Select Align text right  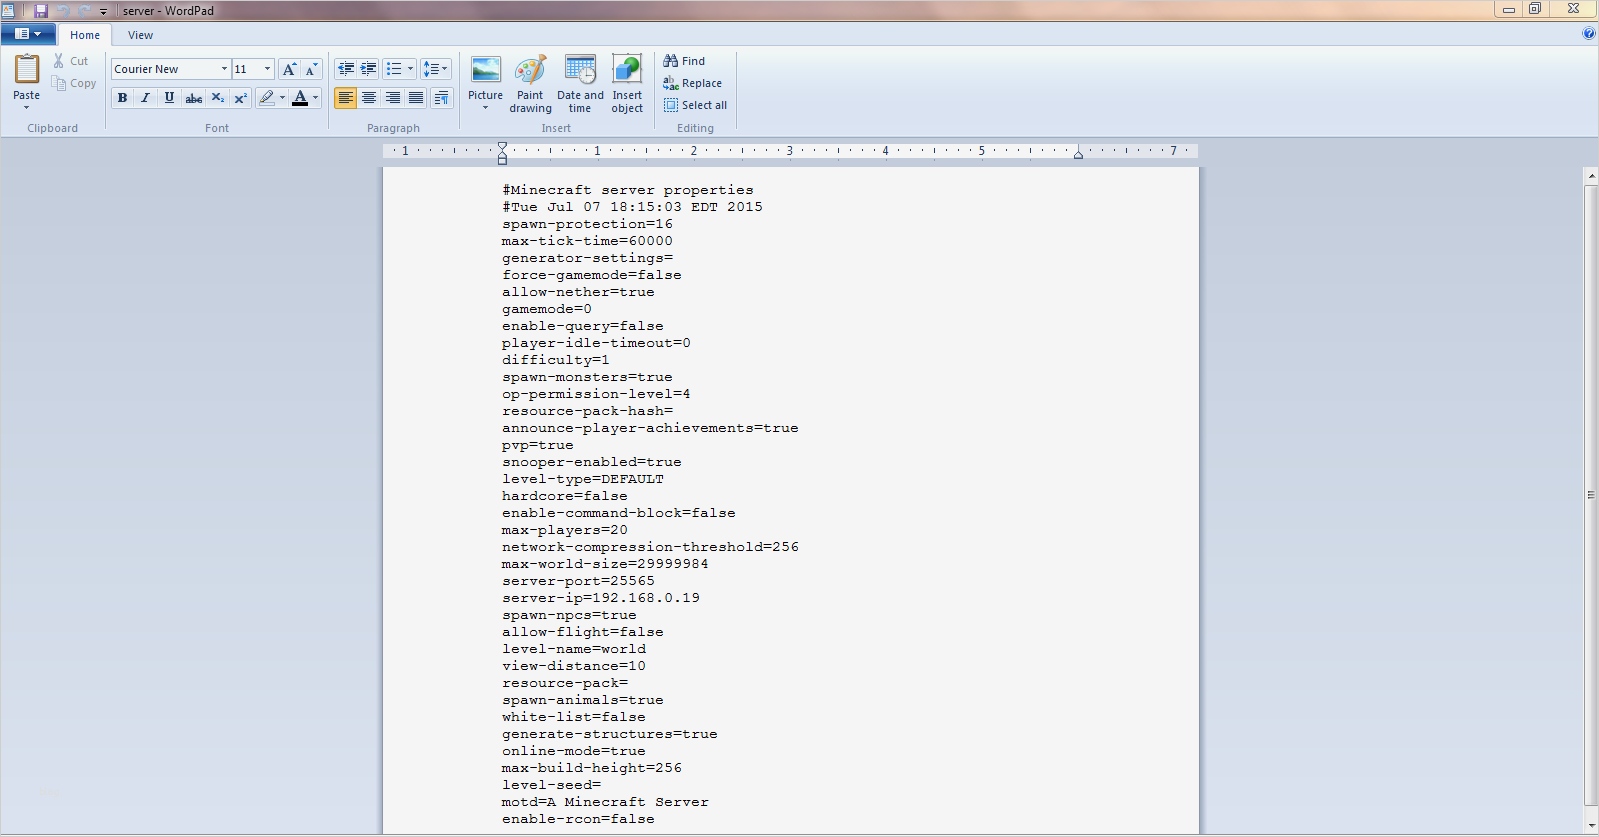[393, 98]
